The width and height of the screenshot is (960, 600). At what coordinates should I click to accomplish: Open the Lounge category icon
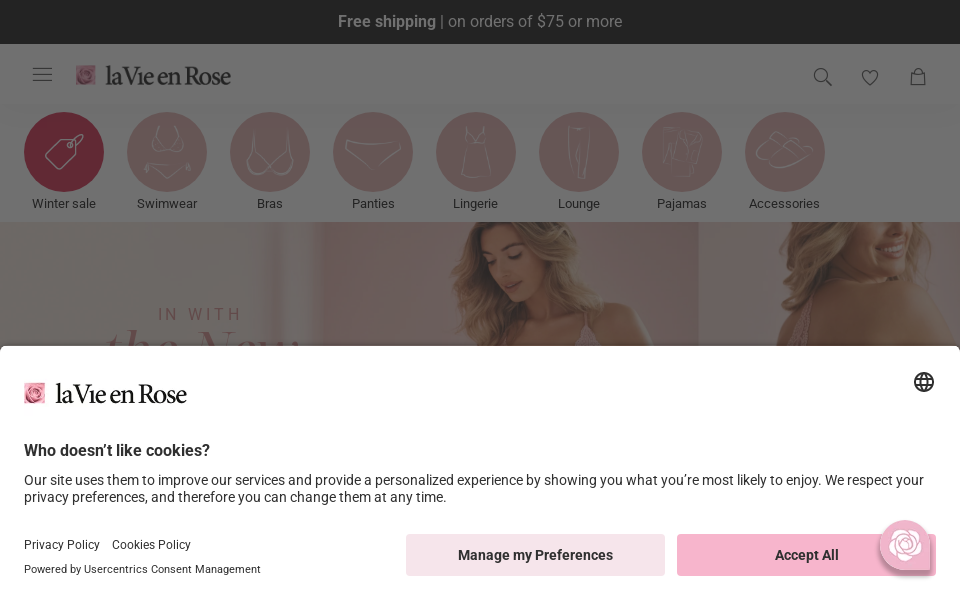coord(579,152)
